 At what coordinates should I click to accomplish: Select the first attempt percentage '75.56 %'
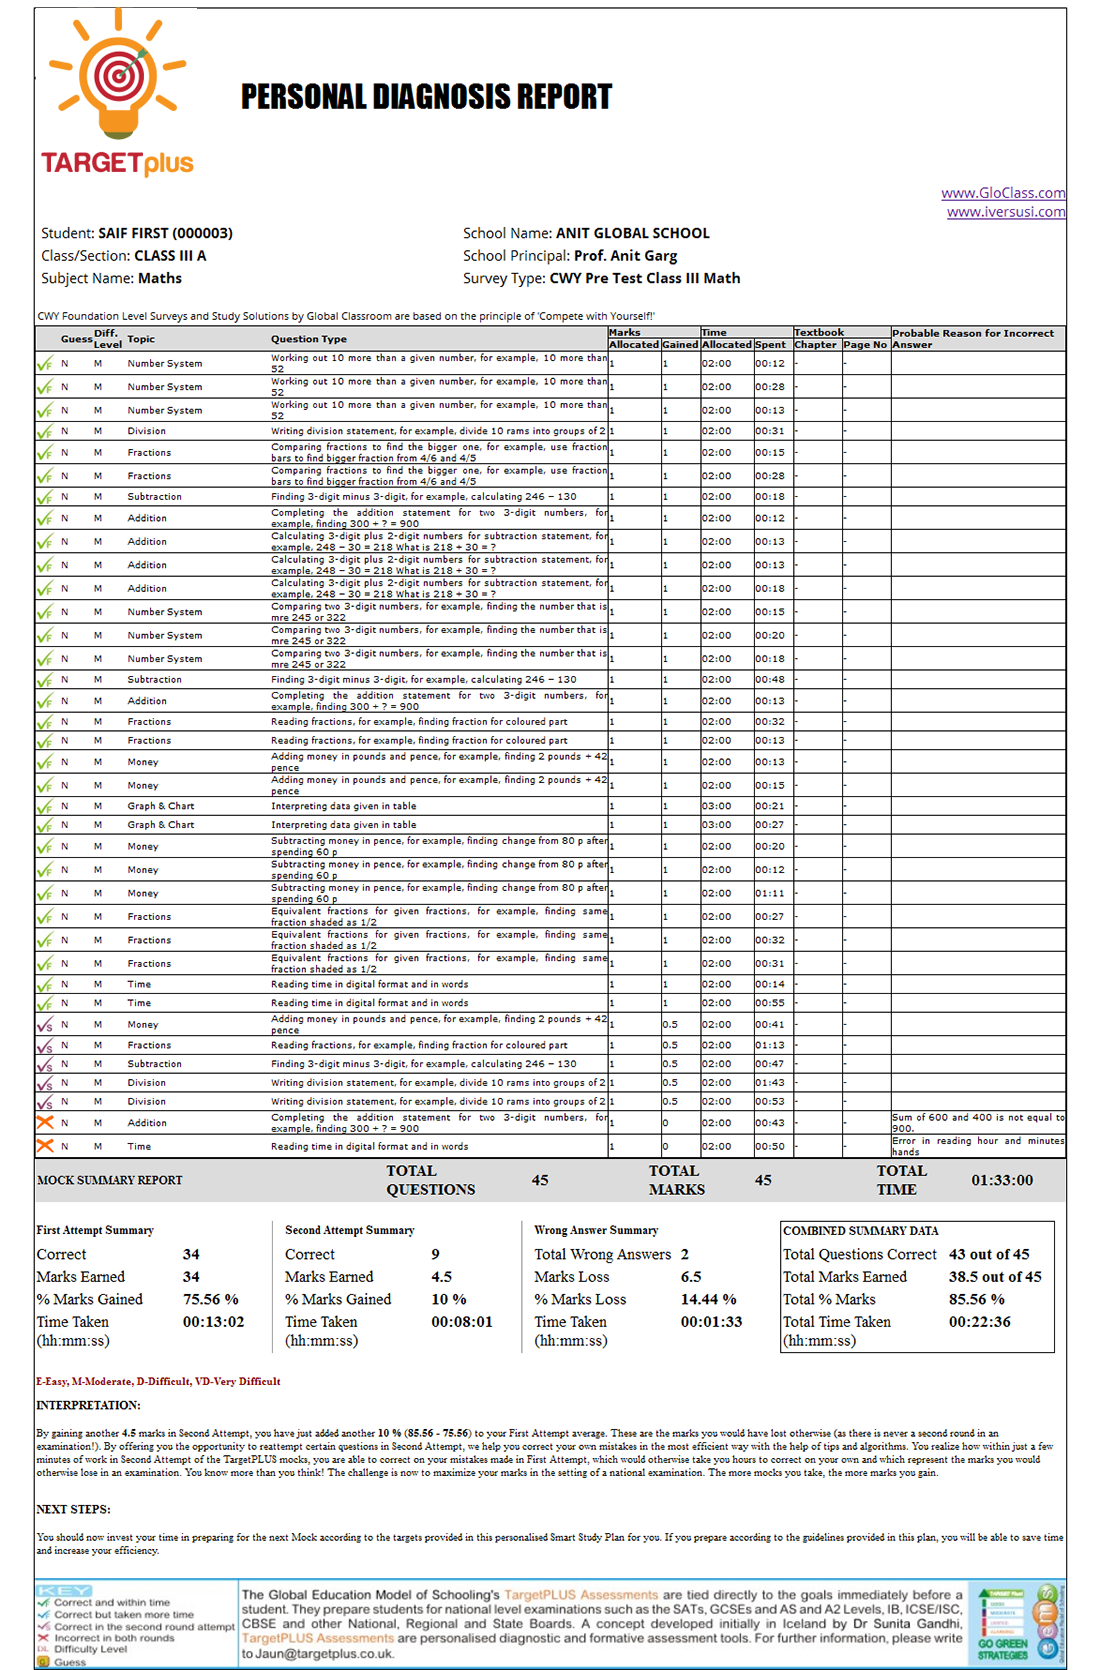[211, 1299]
